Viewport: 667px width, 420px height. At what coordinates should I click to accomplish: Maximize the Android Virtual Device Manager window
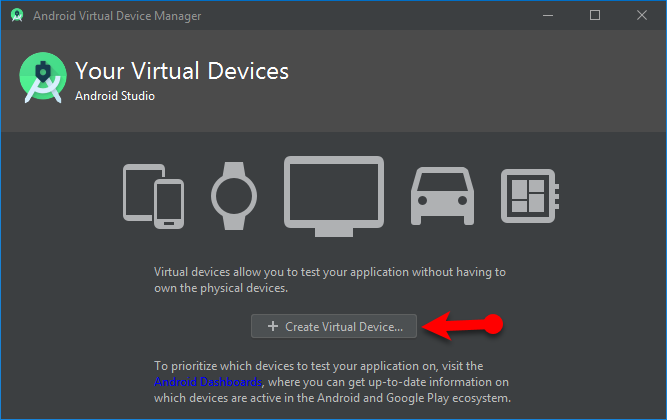click(x=595, y=15)
